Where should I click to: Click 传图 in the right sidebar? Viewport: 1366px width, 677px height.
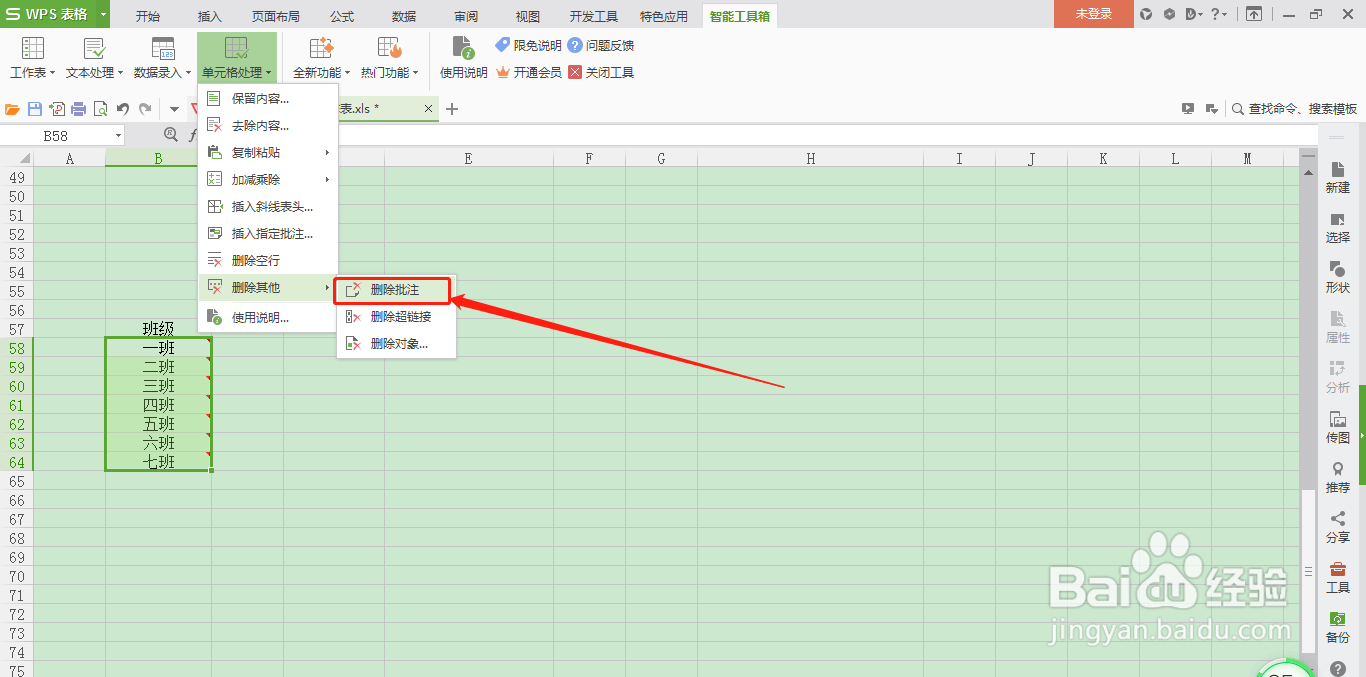pyautogui.click(x=1337, y=428)
